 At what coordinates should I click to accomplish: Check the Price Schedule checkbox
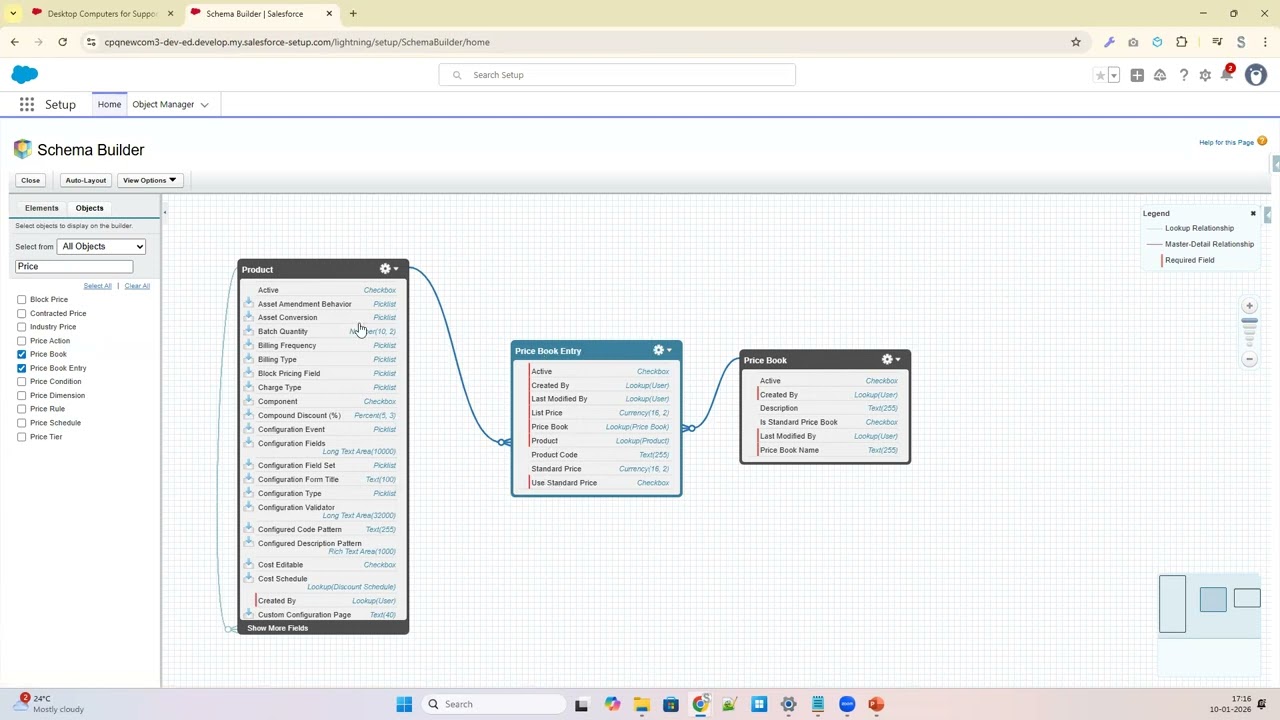pos(22,423)
